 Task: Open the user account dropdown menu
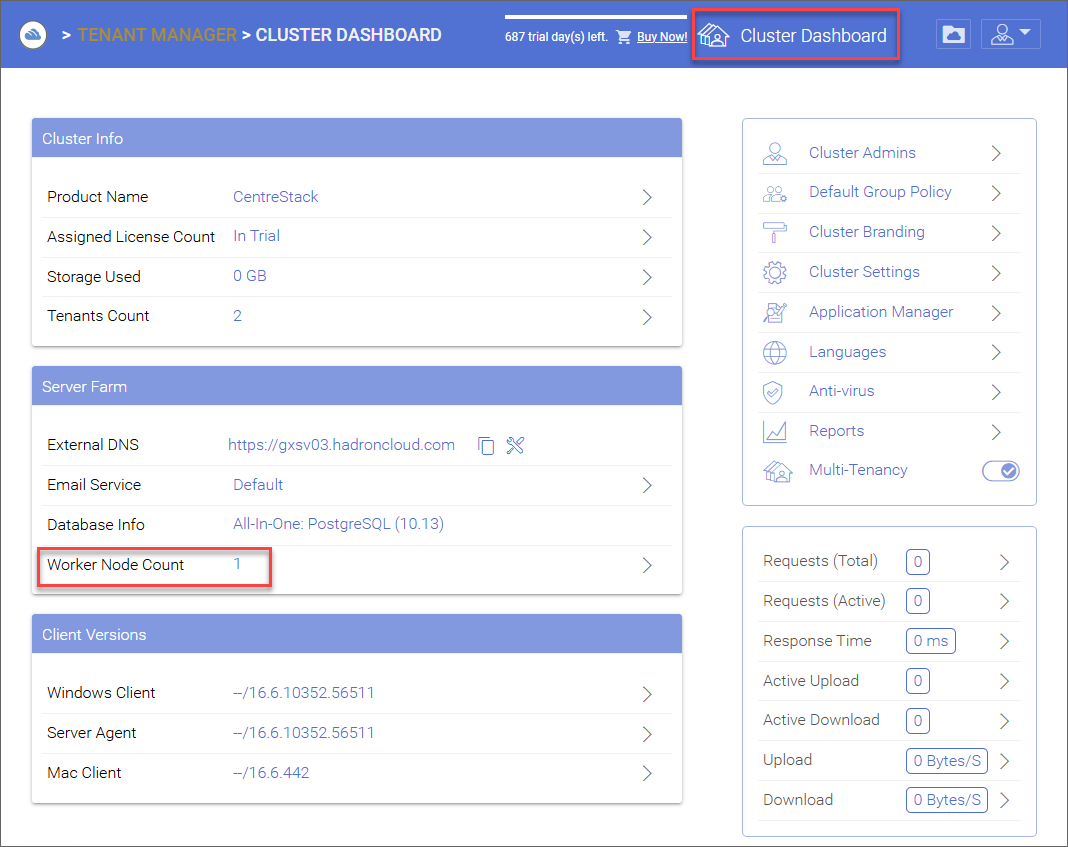point(1010,34)
